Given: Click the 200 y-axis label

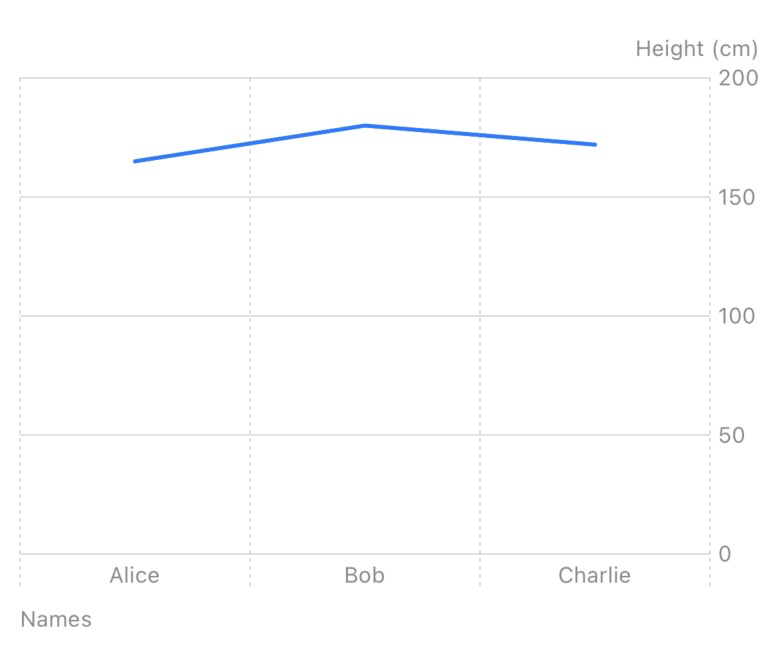Looking at the screenshot, I should click(738, 78).
